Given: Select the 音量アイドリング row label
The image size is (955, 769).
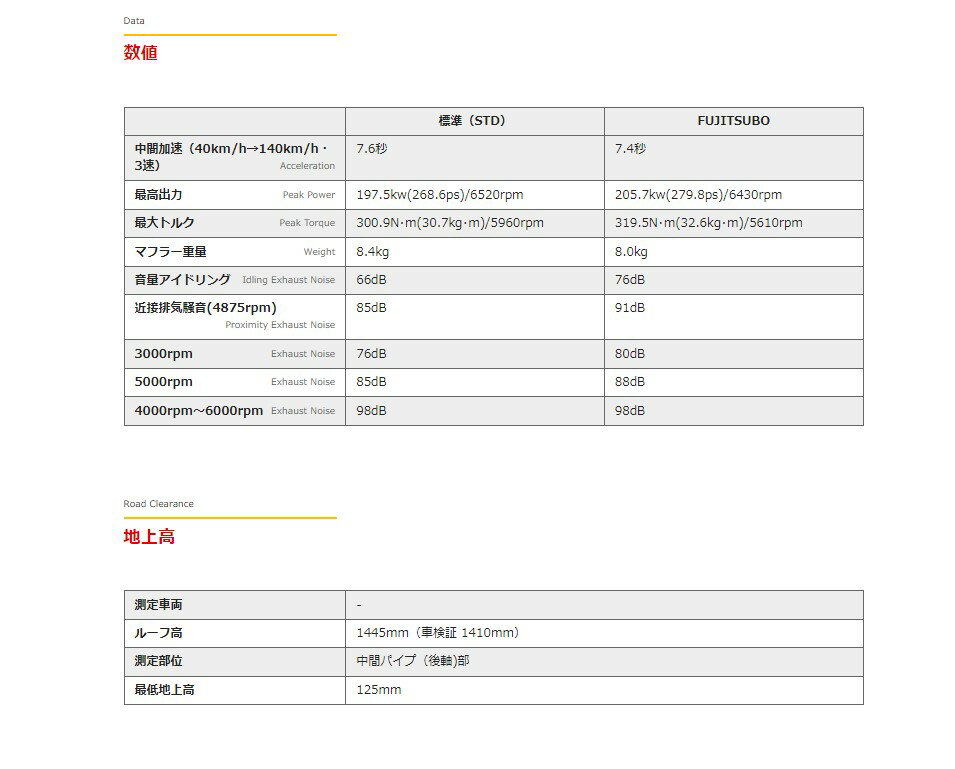Looking at the screenshot, I should (x=234, y=280).
